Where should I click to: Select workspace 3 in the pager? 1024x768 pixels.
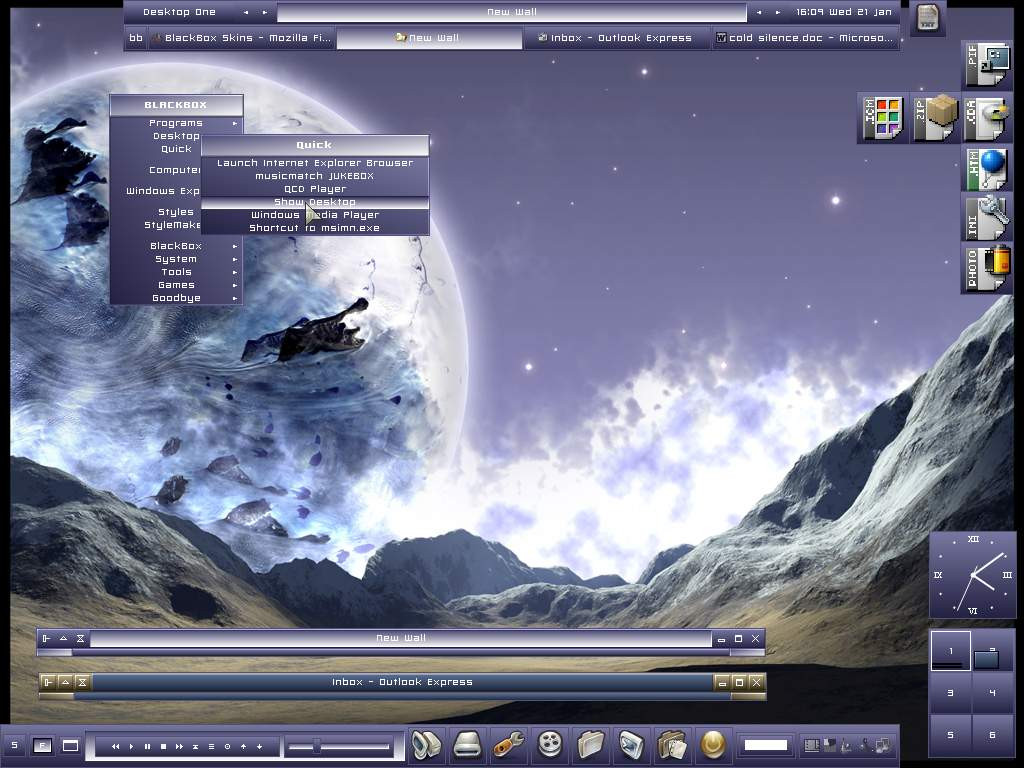coord(951,692)
